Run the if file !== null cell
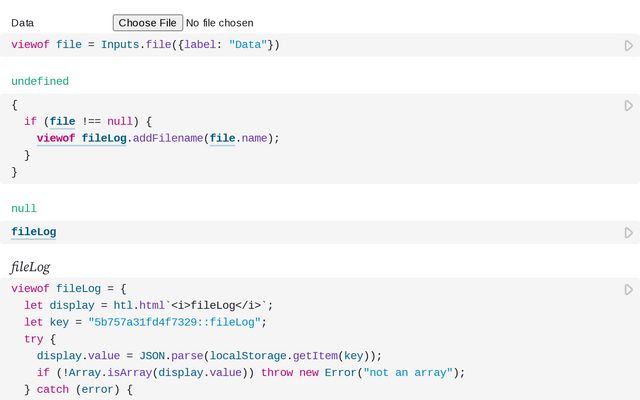Screen dimensions: 640x400 (628, 105)
